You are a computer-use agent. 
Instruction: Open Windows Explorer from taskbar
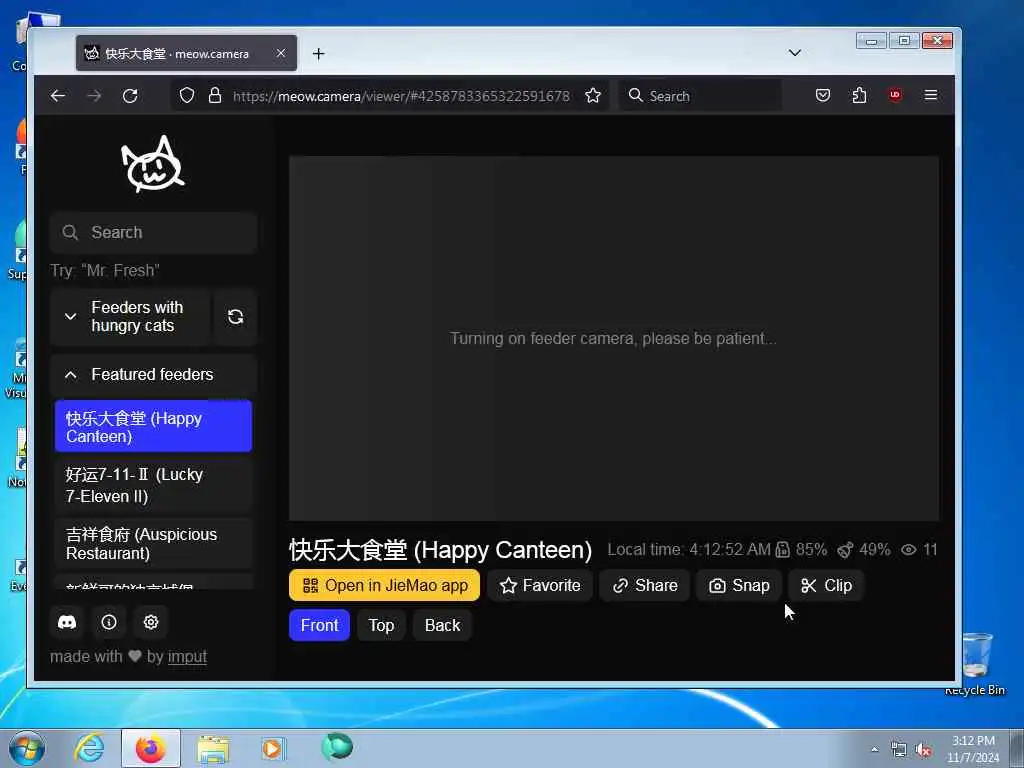point(213,749)
